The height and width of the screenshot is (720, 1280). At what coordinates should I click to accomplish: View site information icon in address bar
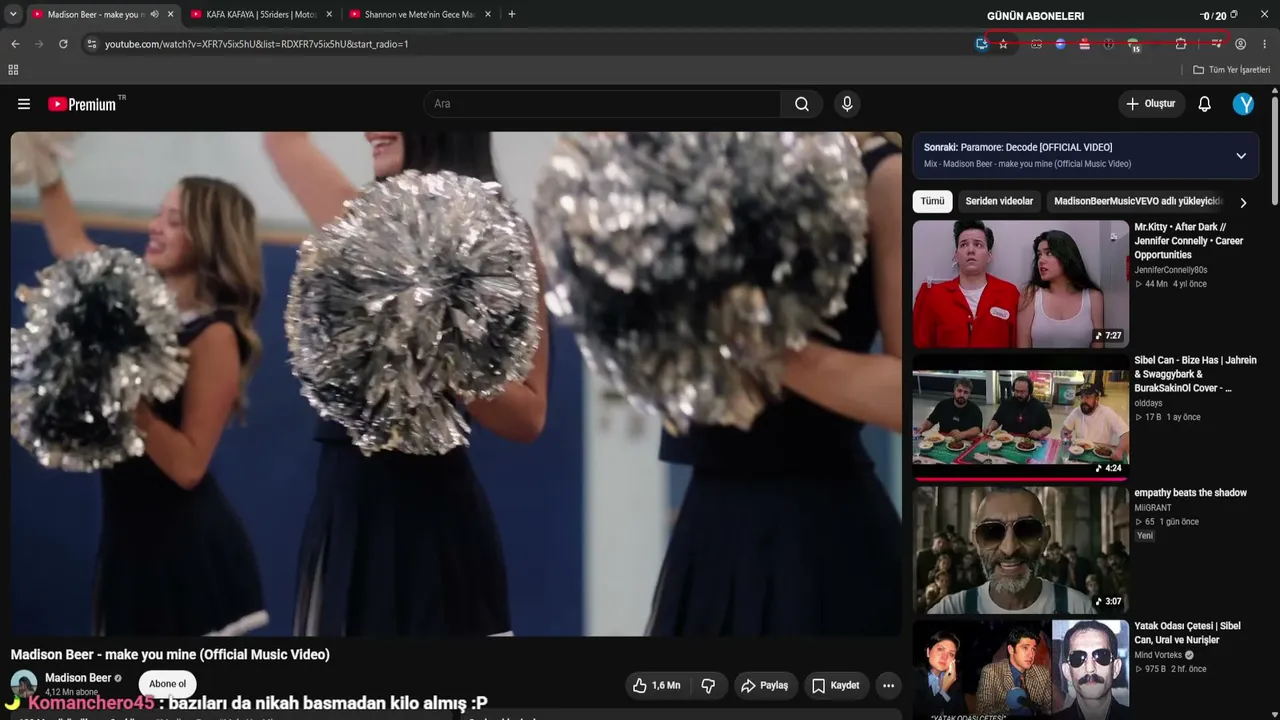click(x=91, y=44)
